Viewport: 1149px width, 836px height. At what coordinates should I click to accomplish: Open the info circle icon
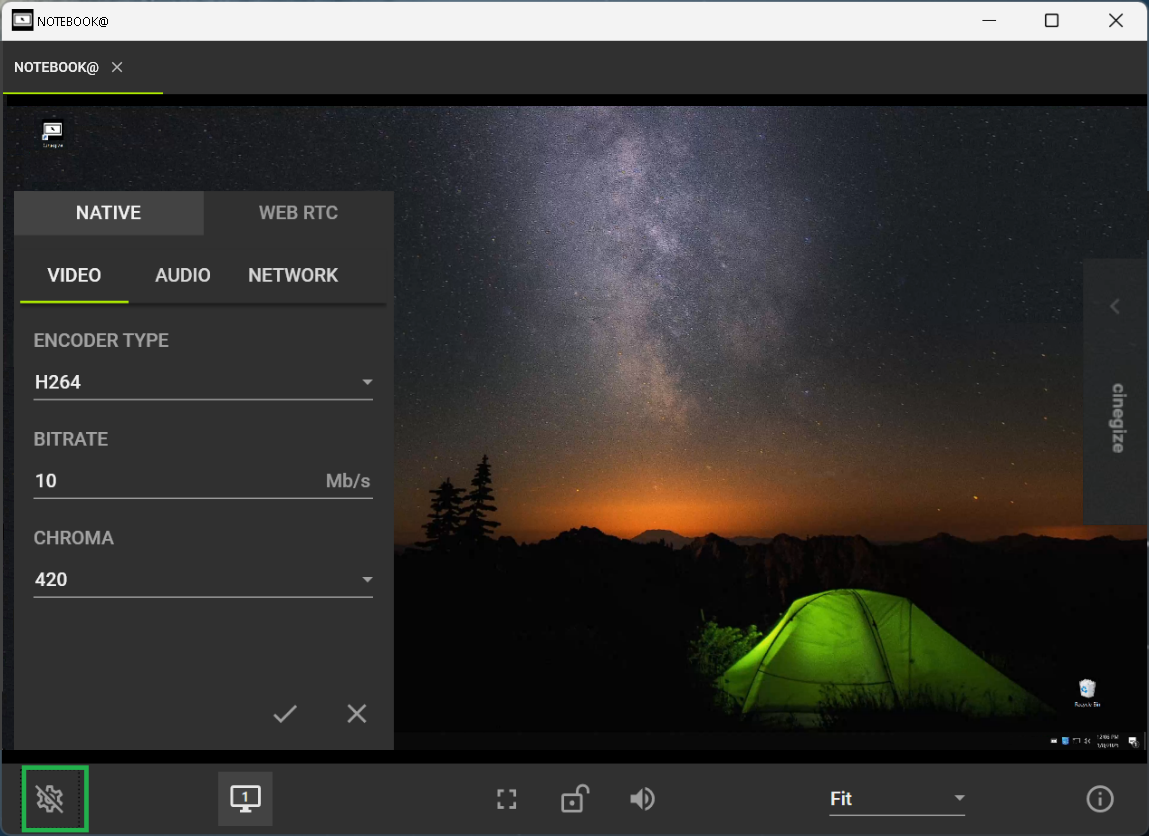pos(1100,798)
